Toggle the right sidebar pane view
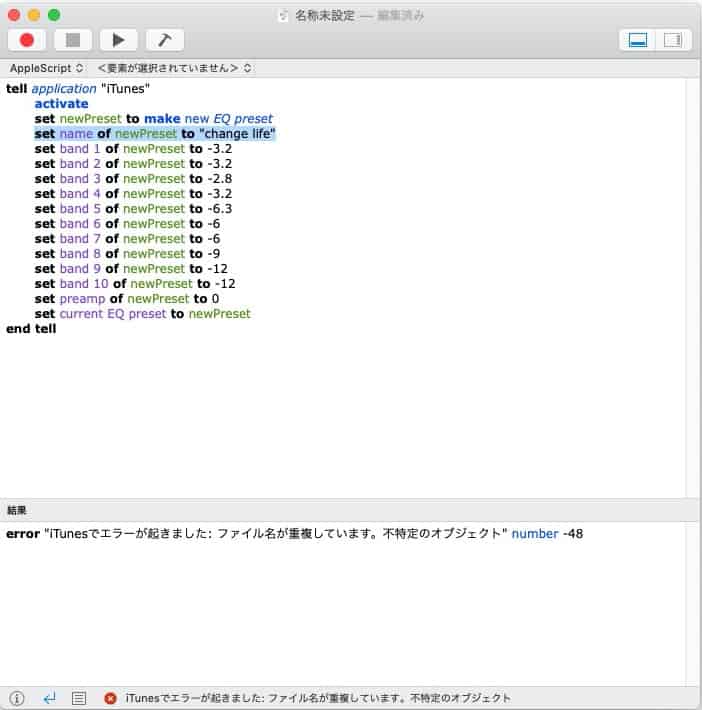 pyautogui.click(x=673, y=40)
